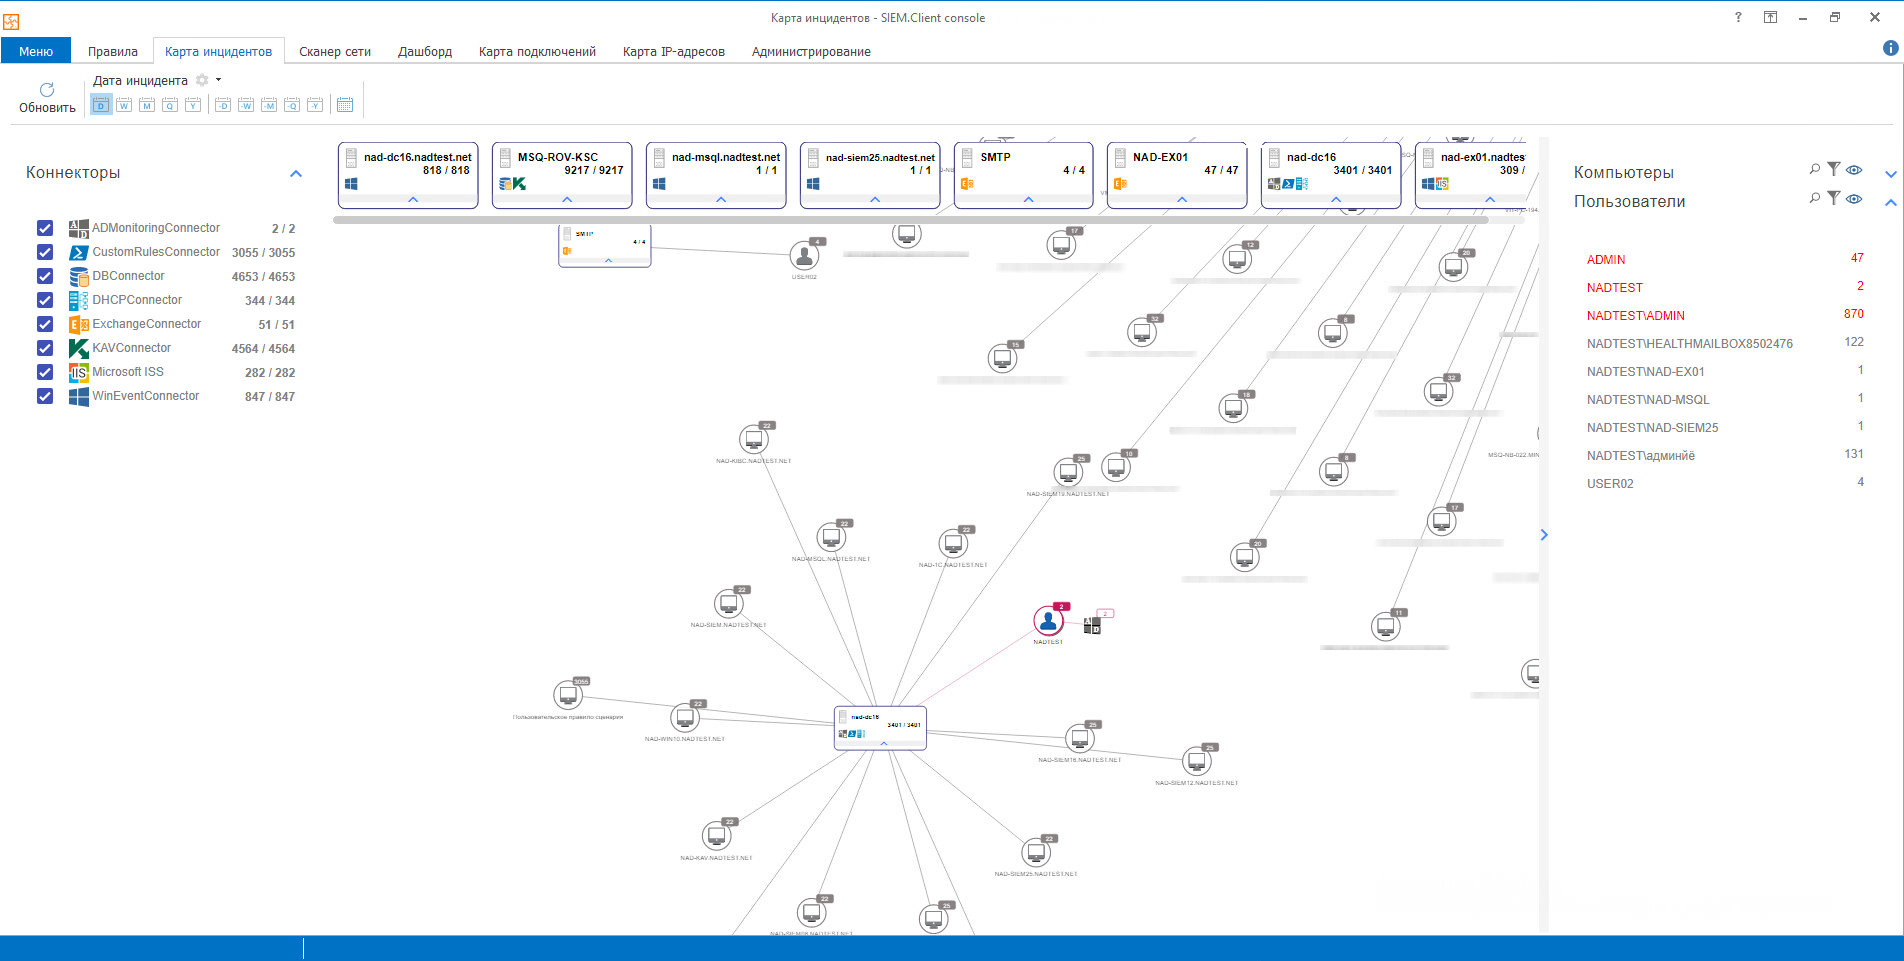Viewport: 1904px width, 961px height.
Task: Open the Дата инцидента dropdown arrow
Action: point(218,80)
